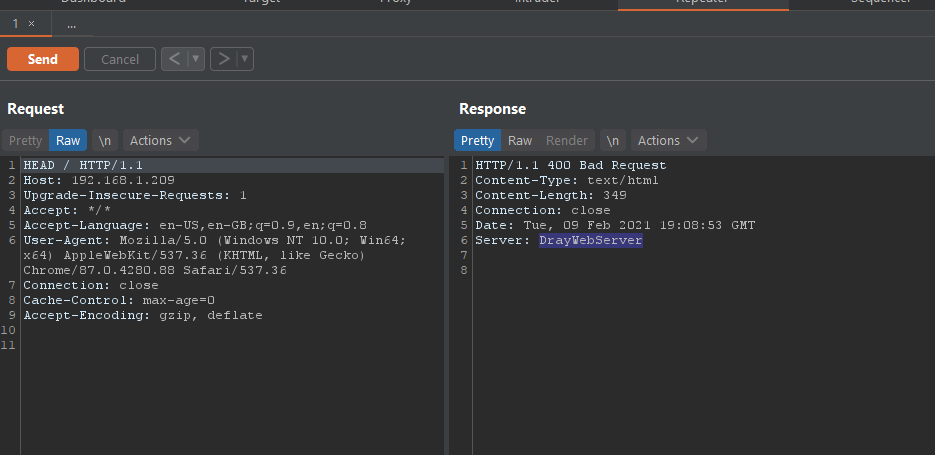
Task: Click the 'Content-Type: text/html' response header
Action: click(x=566, y=180)
